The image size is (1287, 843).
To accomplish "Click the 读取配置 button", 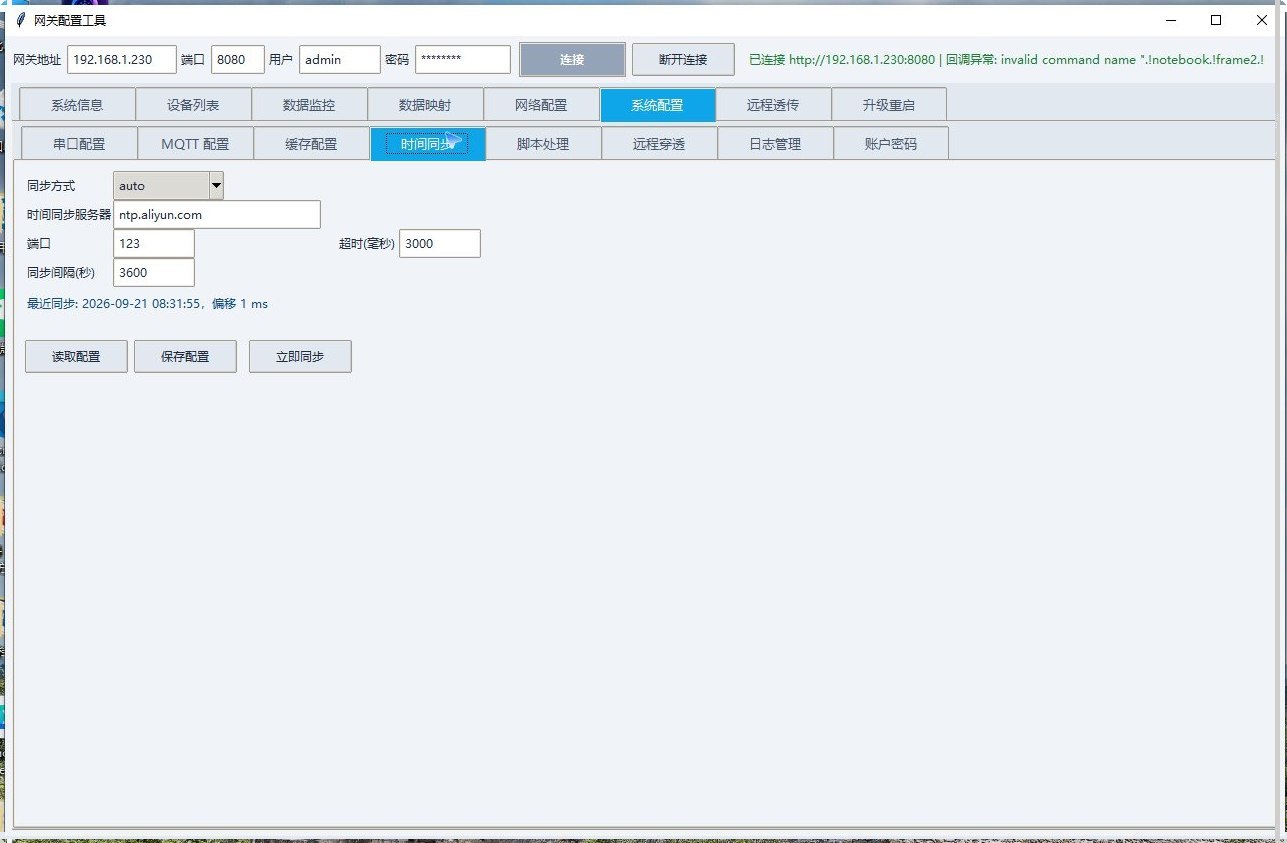I will click(x=76, y=357).
